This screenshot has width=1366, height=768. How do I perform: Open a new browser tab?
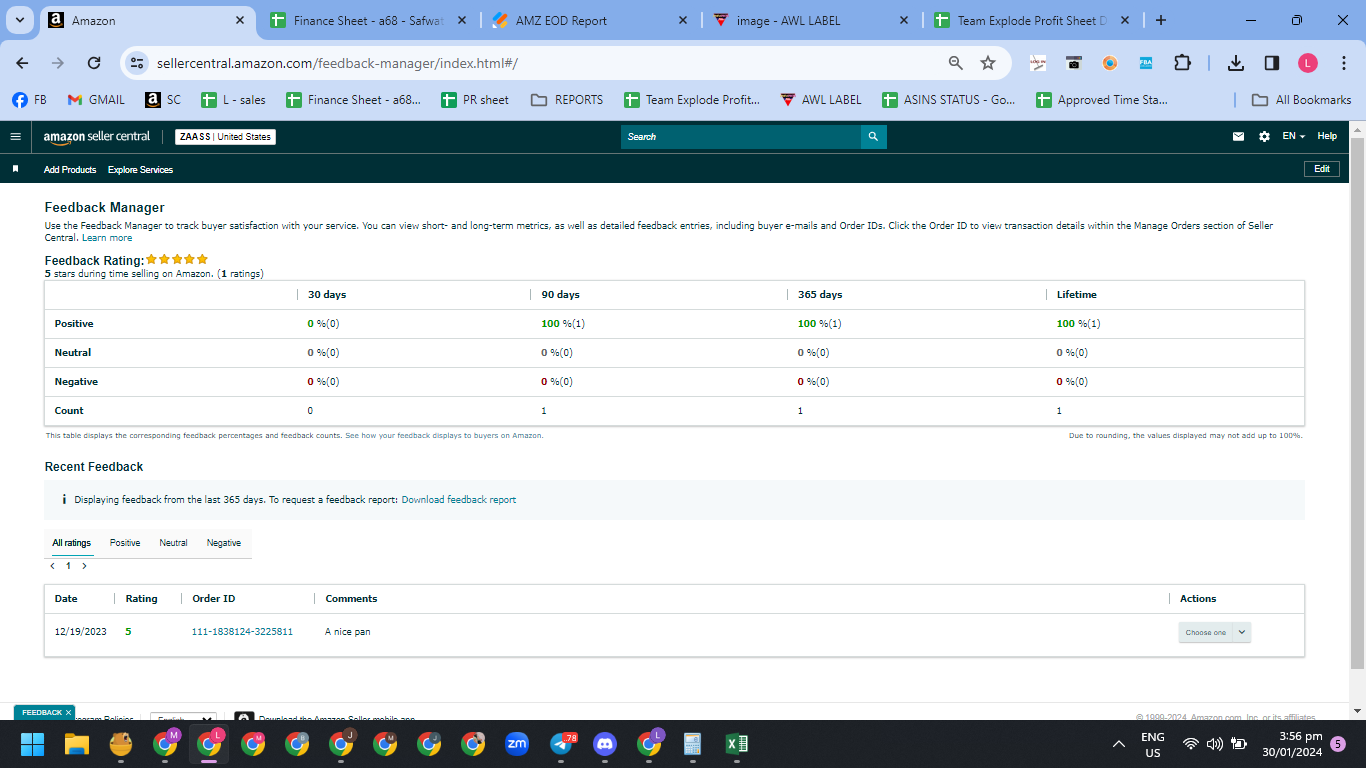tap(1160, 20)
